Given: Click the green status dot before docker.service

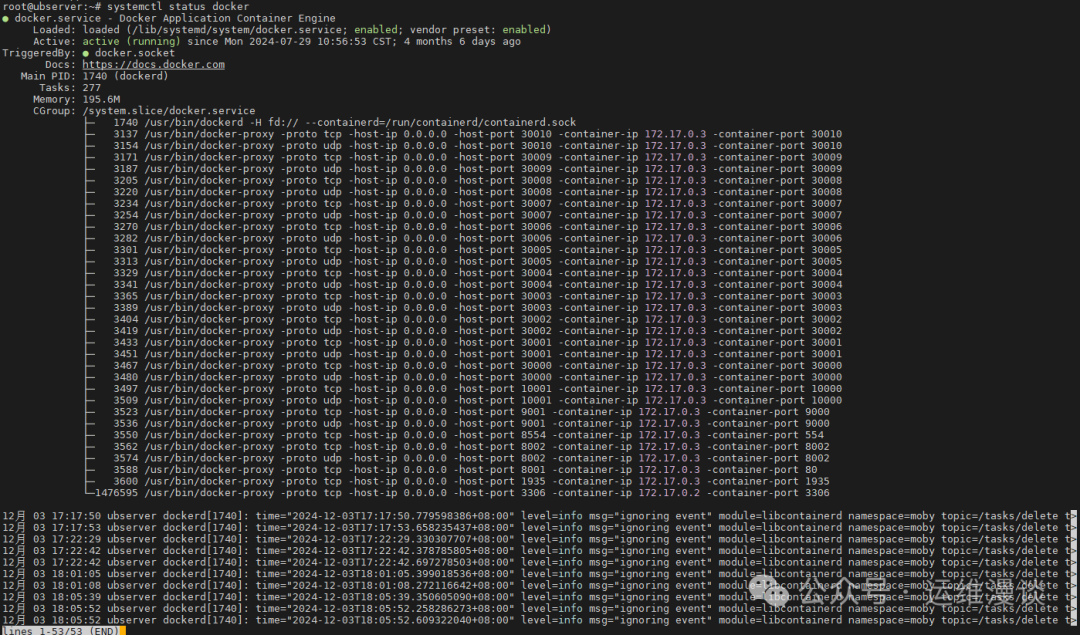Looking at the screenshot, I should 6,19.
